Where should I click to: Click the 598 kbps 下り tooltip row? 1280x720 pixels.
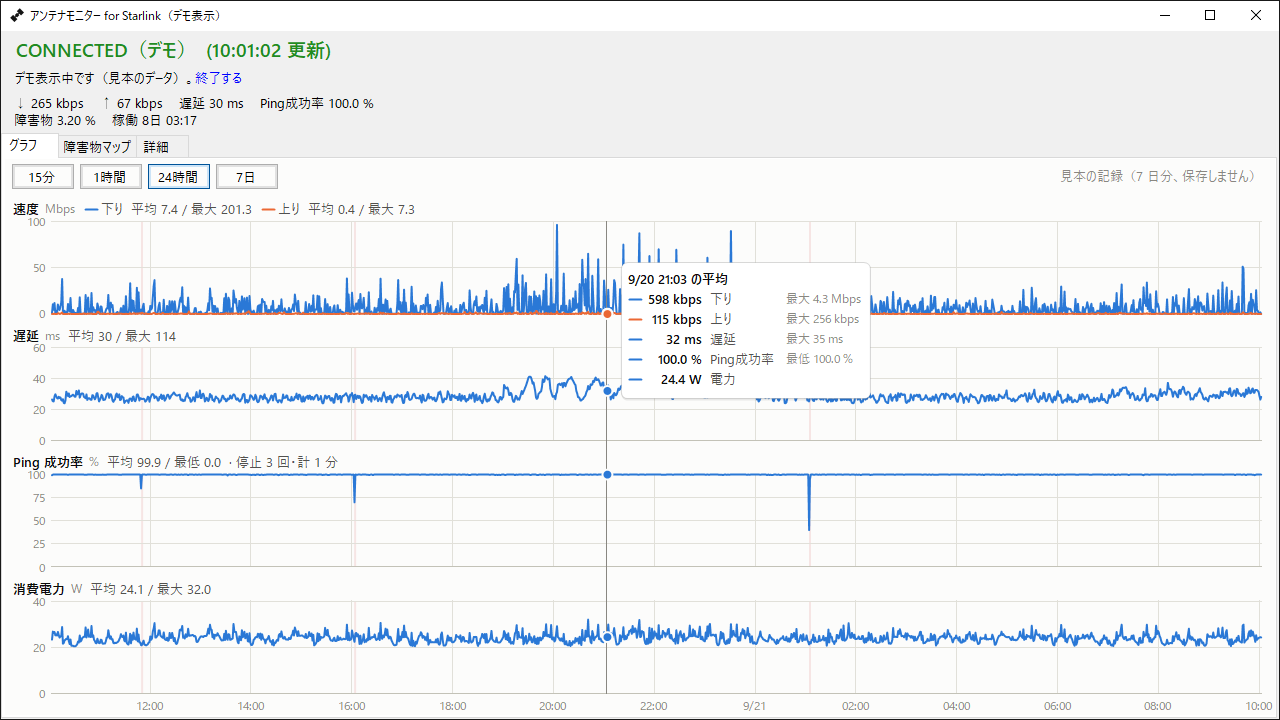pos(744,300)
